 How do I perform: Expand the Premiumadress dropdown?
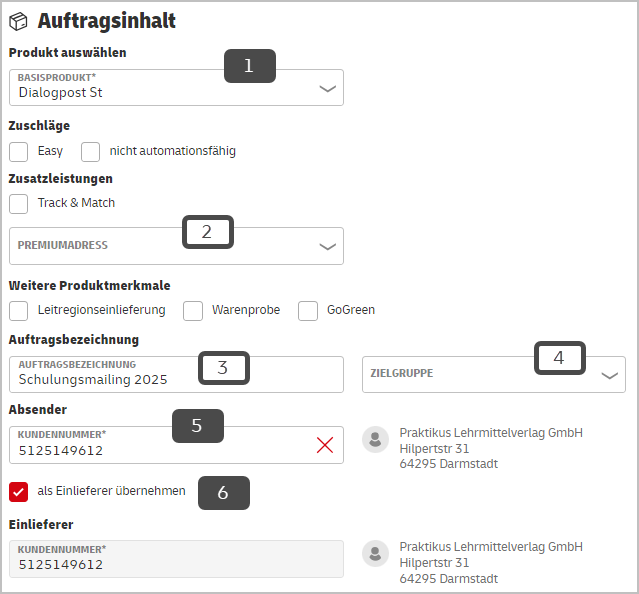176,246
